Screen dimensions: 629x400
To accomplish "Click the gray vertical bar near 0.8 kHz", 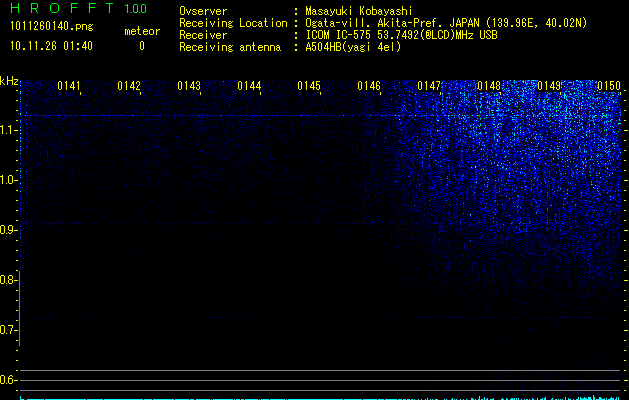I will point(20,308).
